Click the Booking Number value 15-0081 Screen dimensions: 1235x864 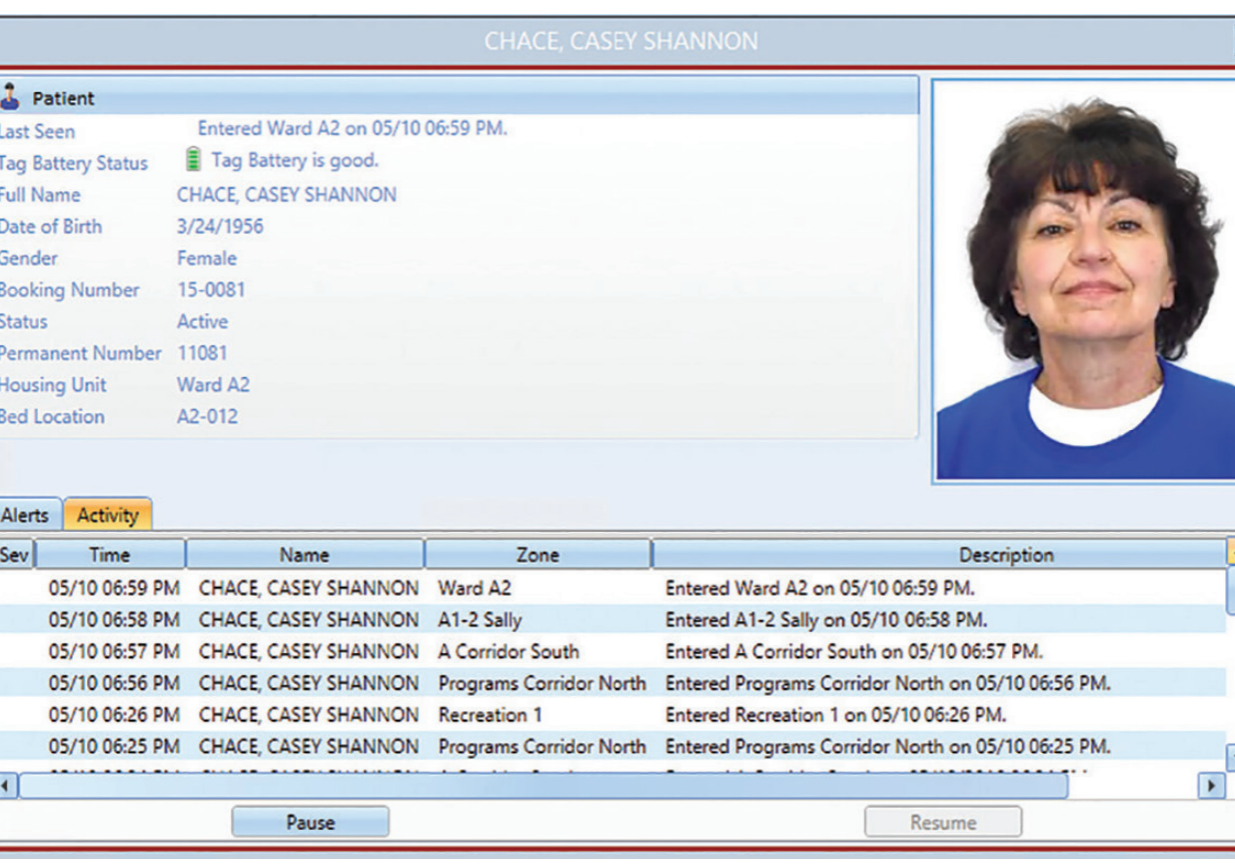click(x=210, y=290)
